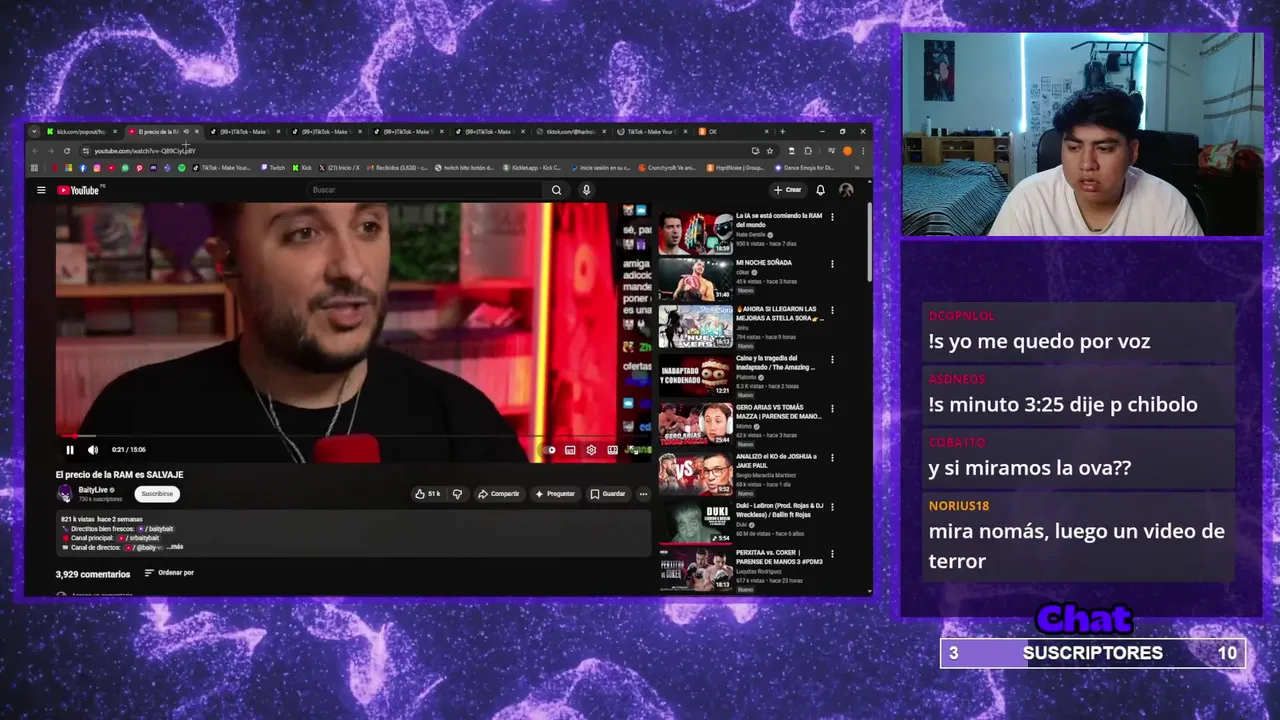Open the YouTube guide hamburger menu

point(41,190)
